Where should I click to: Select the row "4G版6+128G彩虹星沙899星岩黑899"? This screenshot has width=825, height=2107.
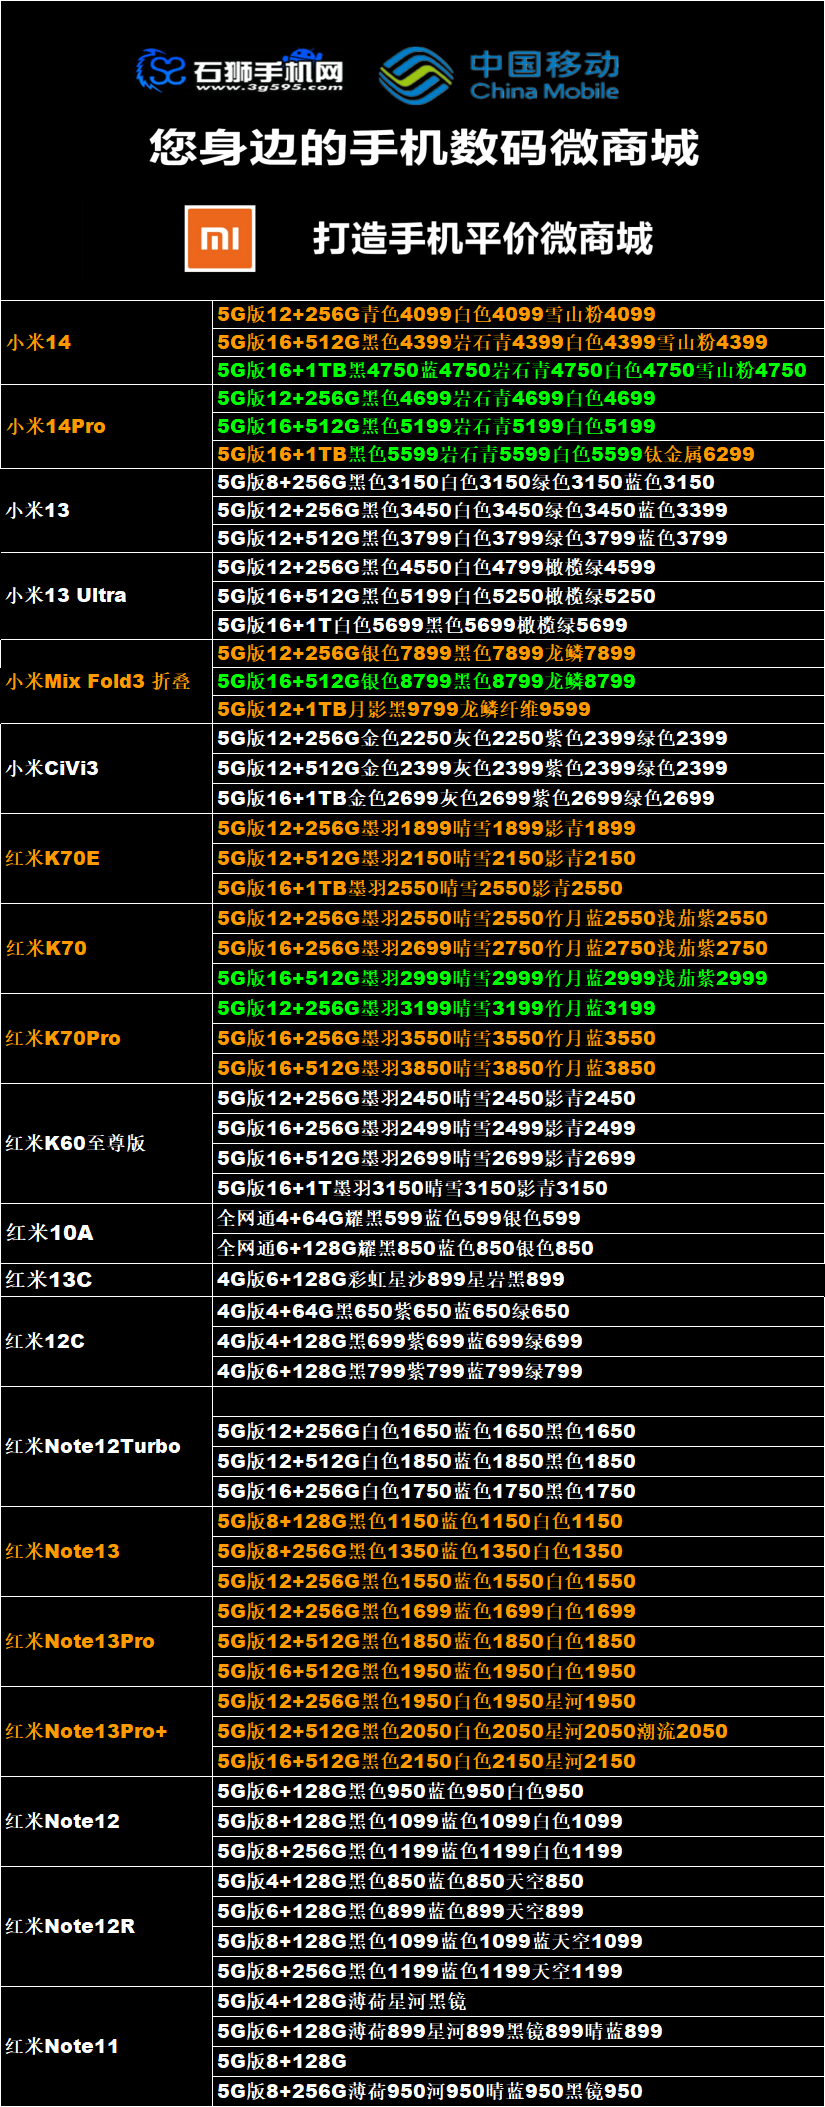pyautogui.click(x=519, y=1280)
